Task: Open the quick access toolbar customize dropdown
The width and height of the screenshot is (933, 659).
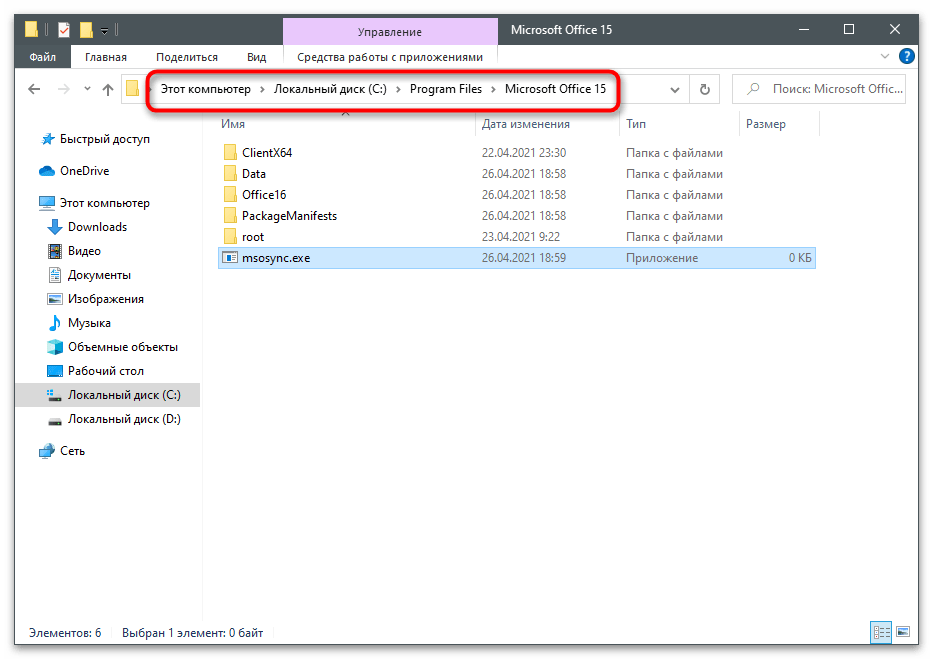Action: (x=104, y=30)
